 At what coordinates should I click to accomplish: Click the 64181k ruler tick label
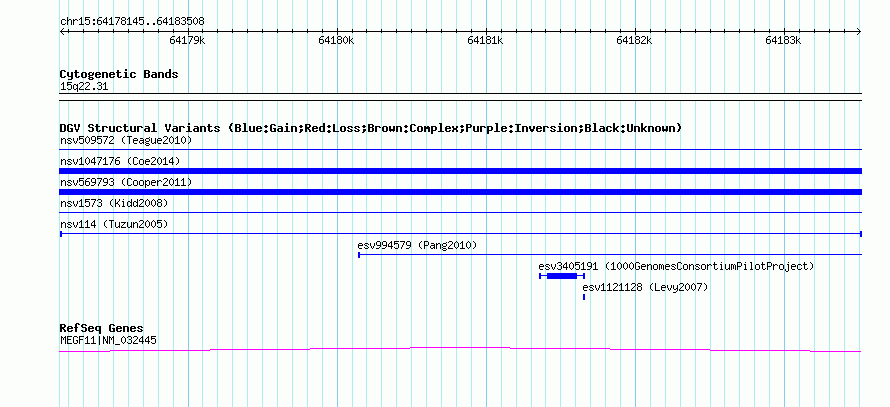(x=485, y=41)
